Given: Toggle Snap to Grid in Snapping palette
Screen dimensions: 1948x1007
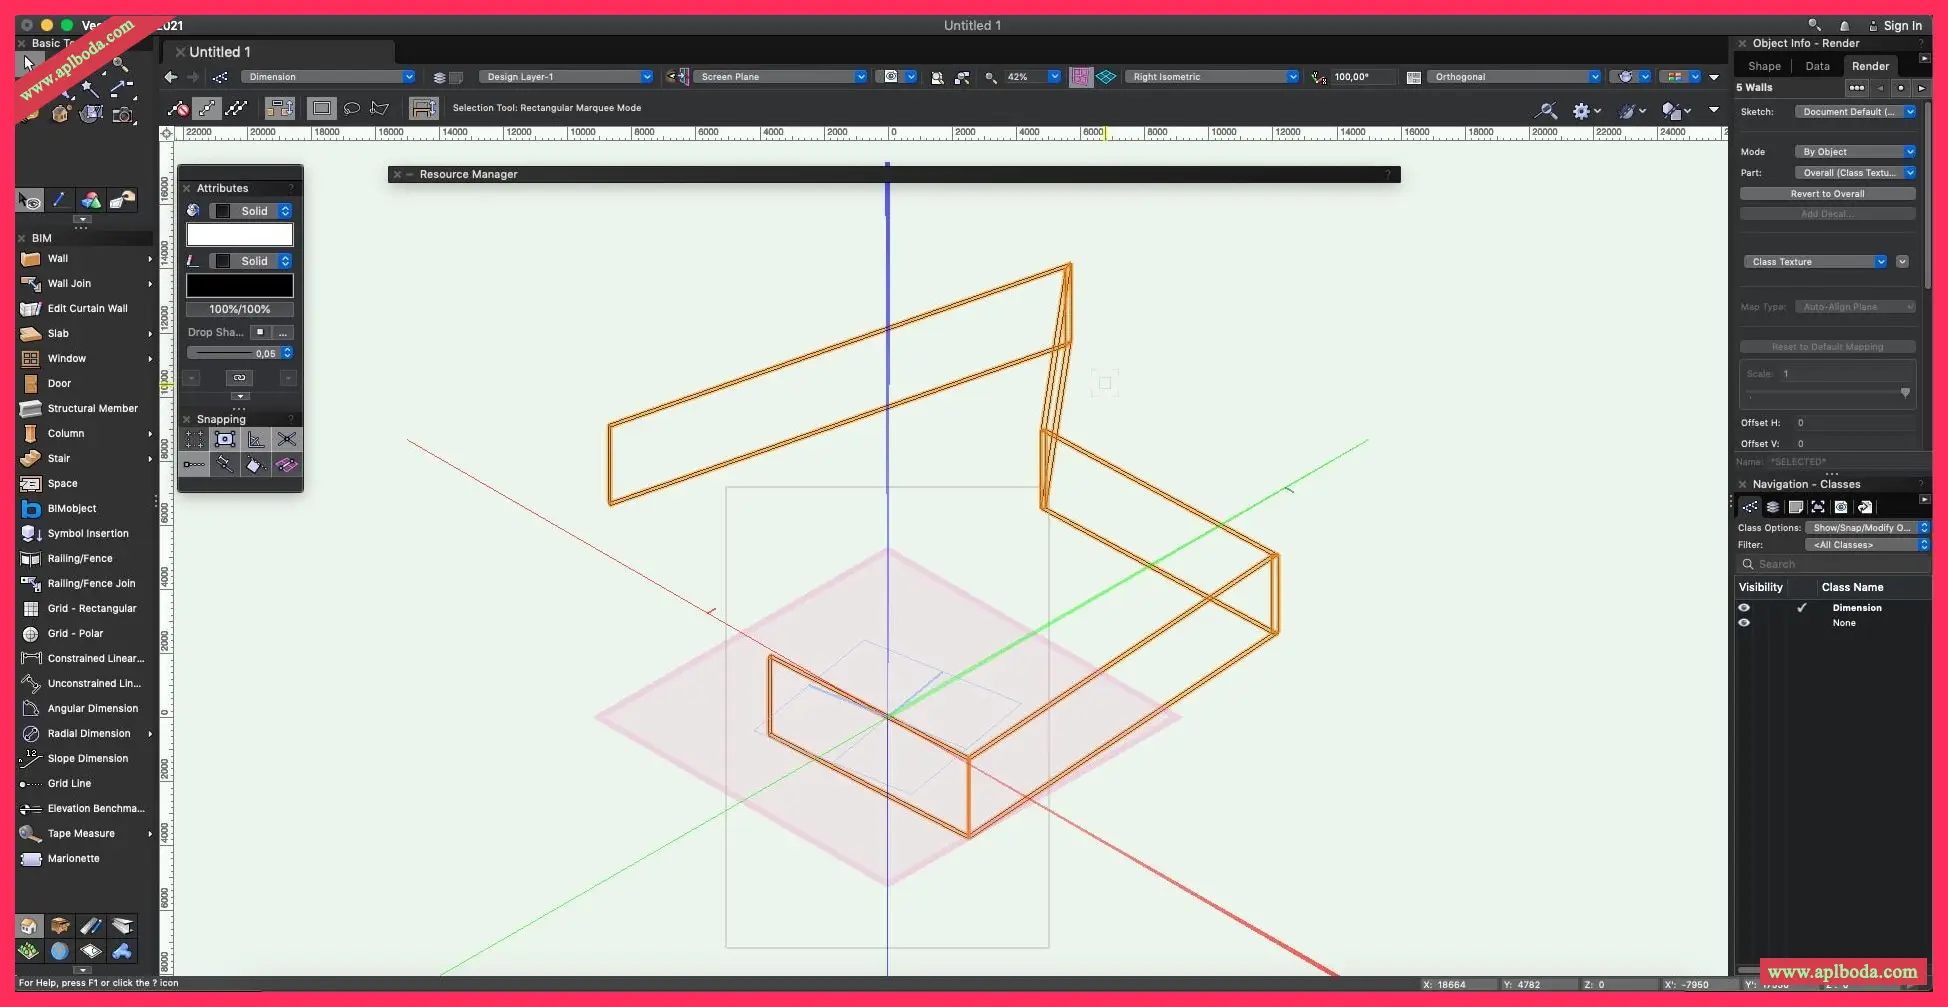Looking at the screenshot, I should [194, 439].
